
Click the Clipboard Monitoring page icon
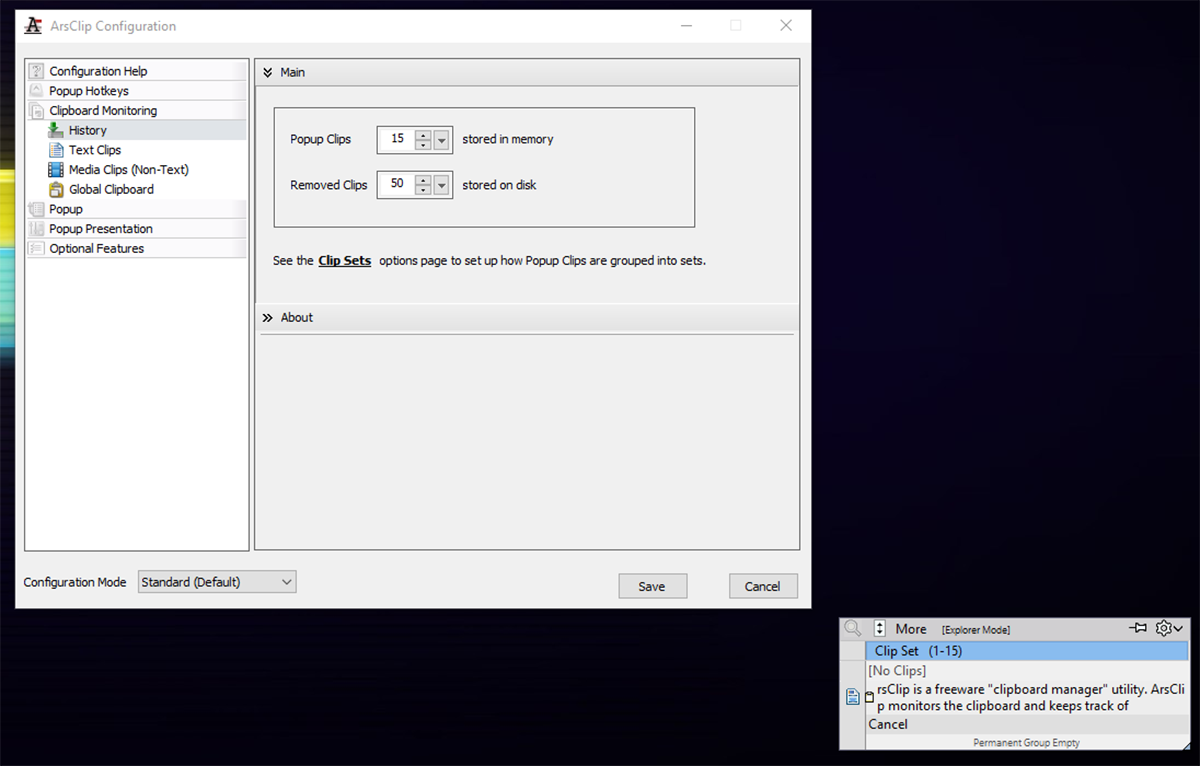click(x=36, y=111)
